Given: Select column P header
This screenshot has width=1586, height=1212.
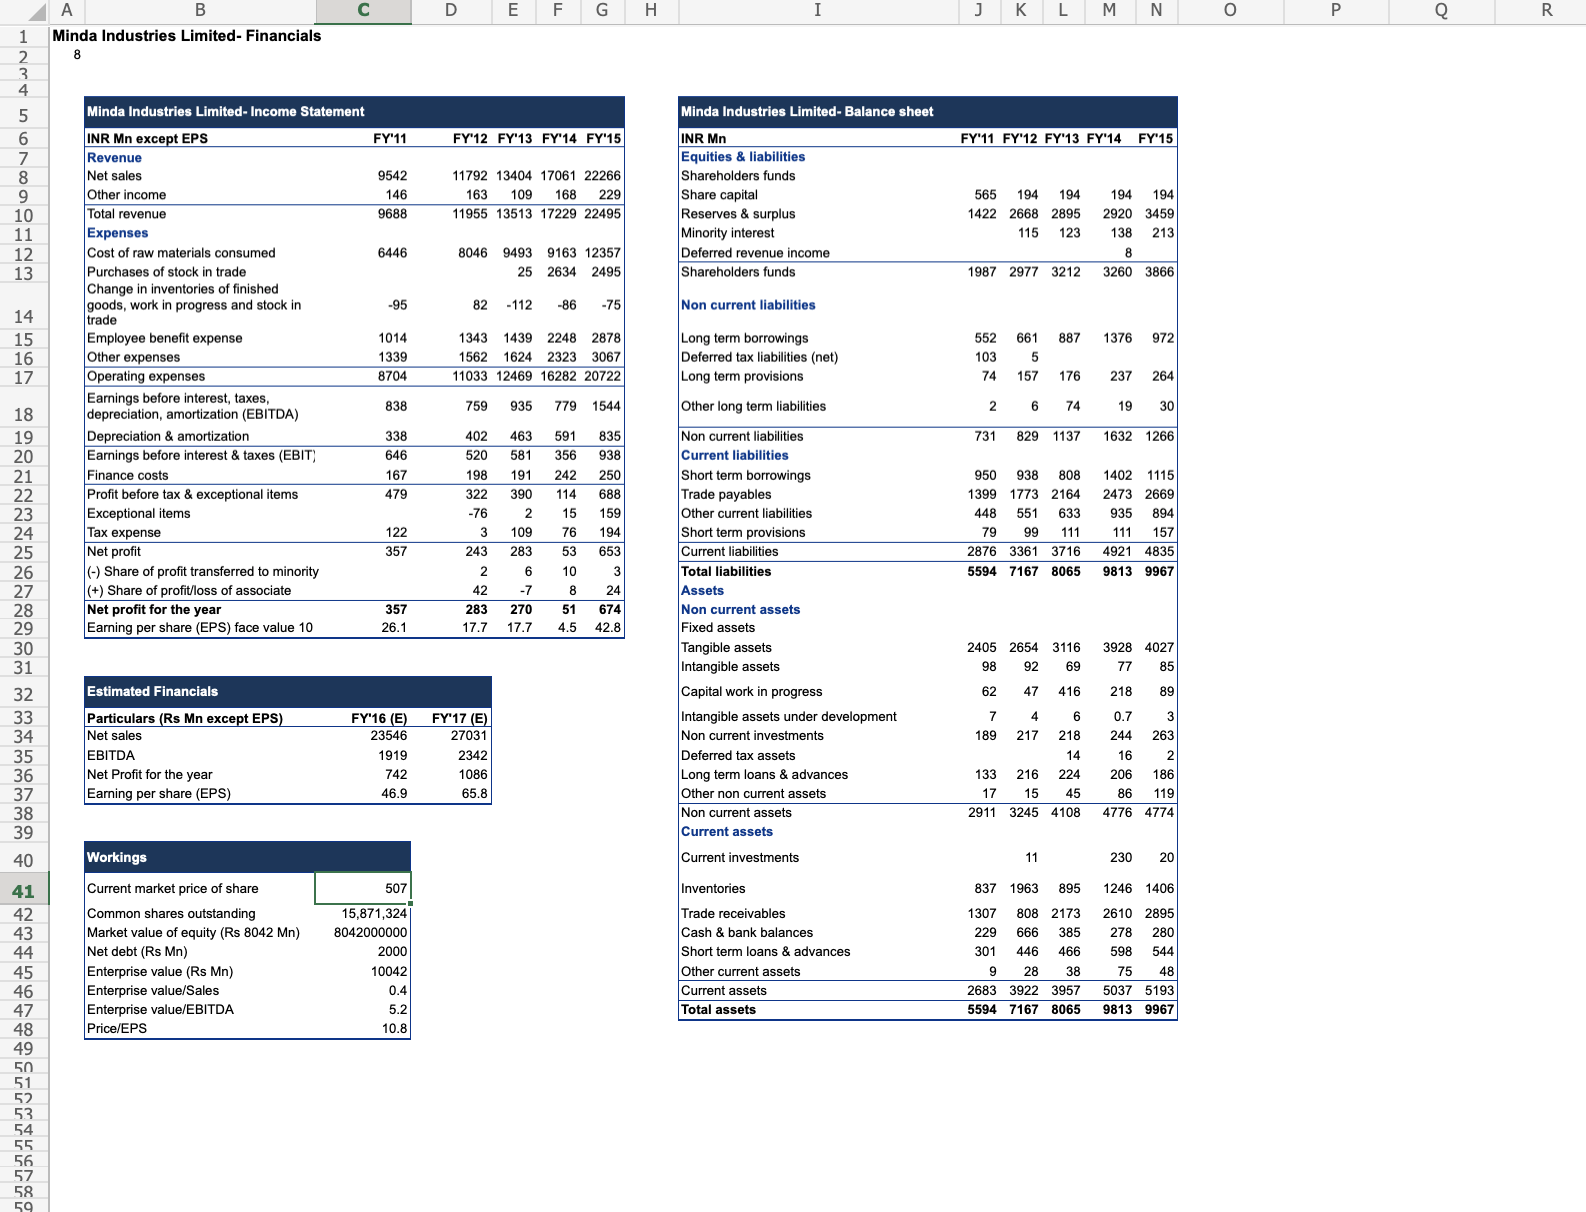Looking at the screenshot, I should [x=1336, y=11].
